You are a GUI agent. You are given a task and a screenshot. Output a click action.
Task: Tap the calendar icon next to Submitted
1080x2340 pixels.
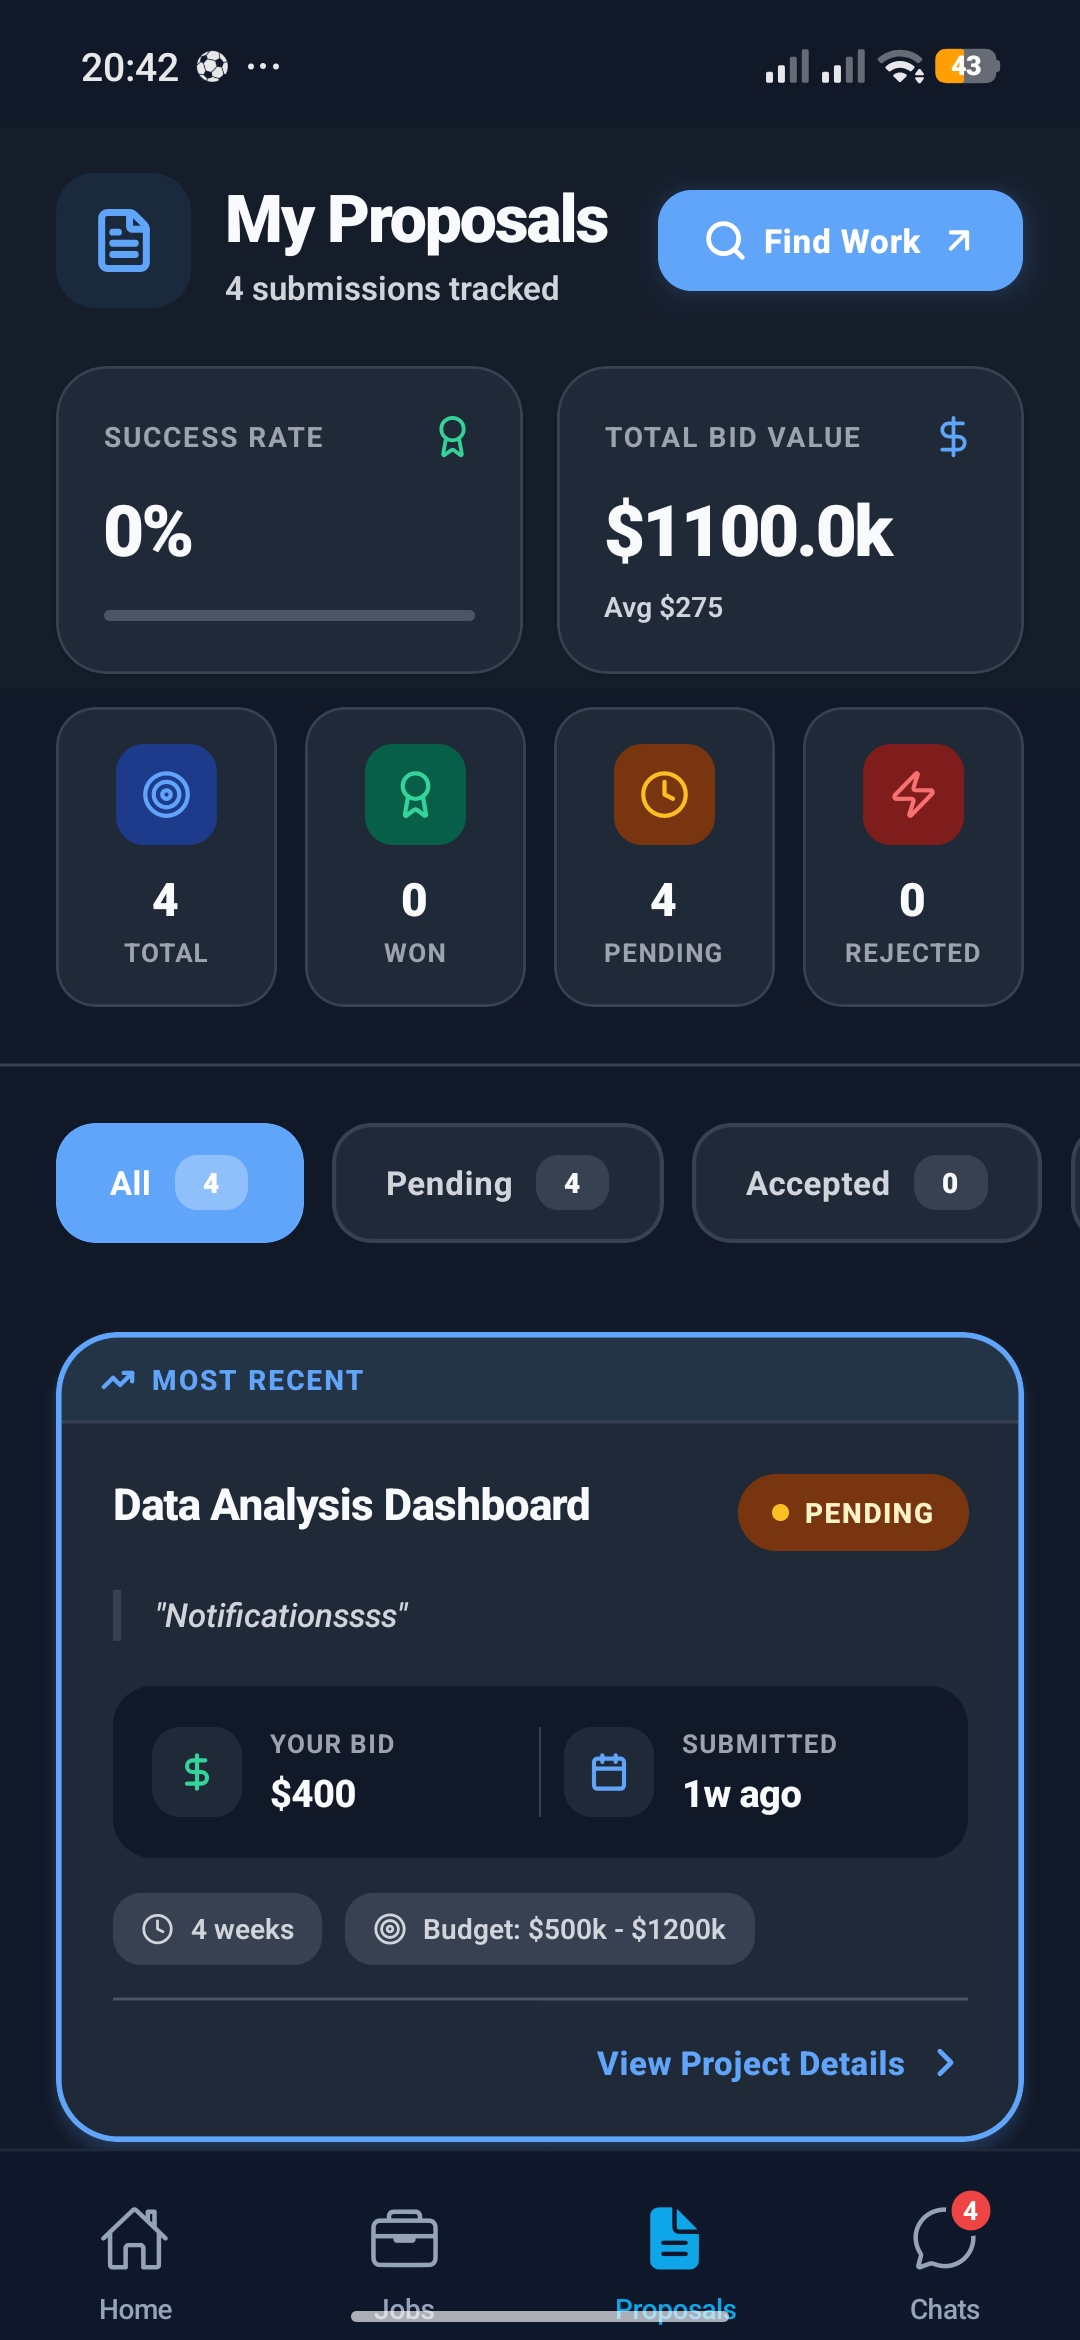[x=608, y=1772]
